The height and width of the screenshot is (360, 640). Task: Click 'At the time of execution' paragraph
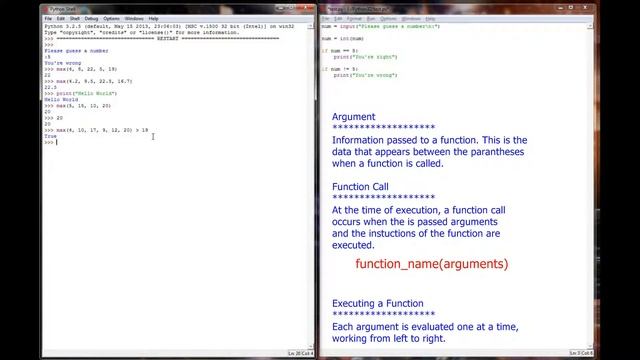pyautogui.click(x=418, y=228)
